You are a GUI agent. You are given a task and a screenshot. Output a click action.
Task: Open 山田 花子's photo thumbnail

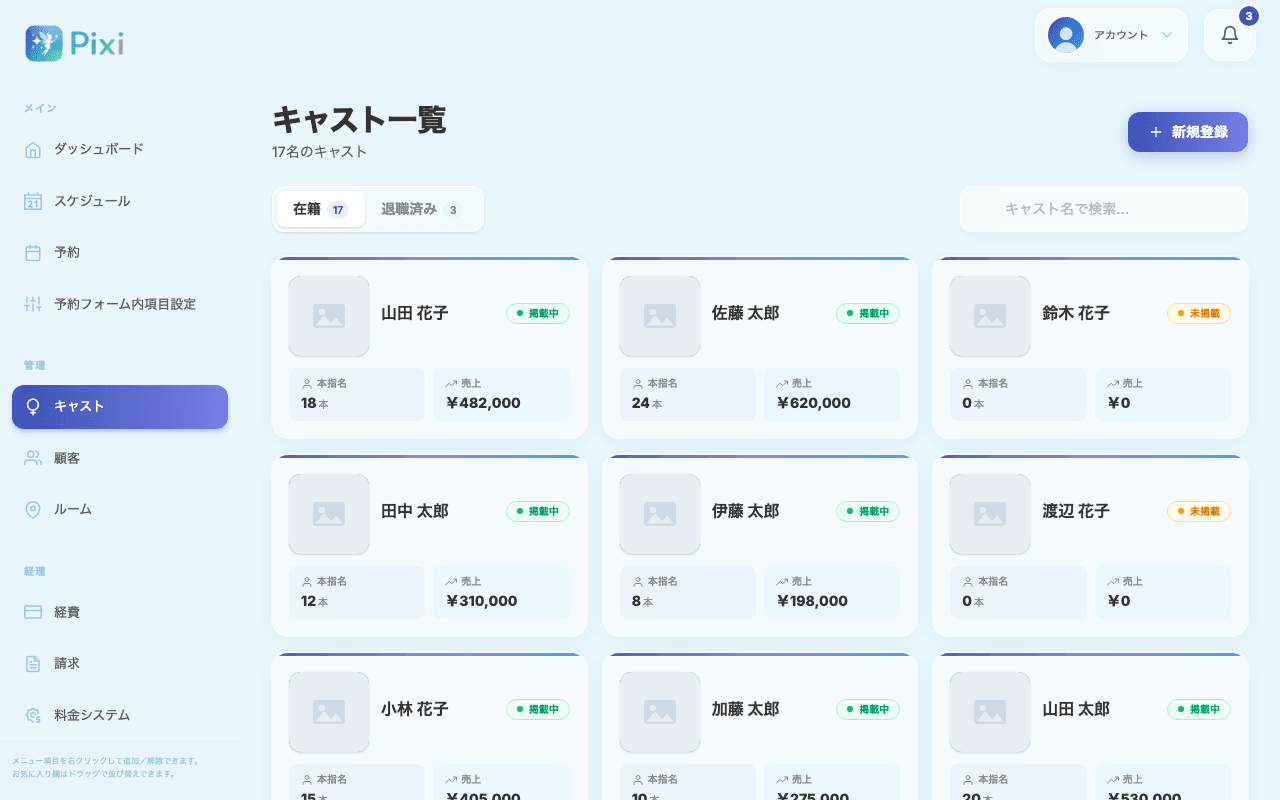click(x=329, y=316)
